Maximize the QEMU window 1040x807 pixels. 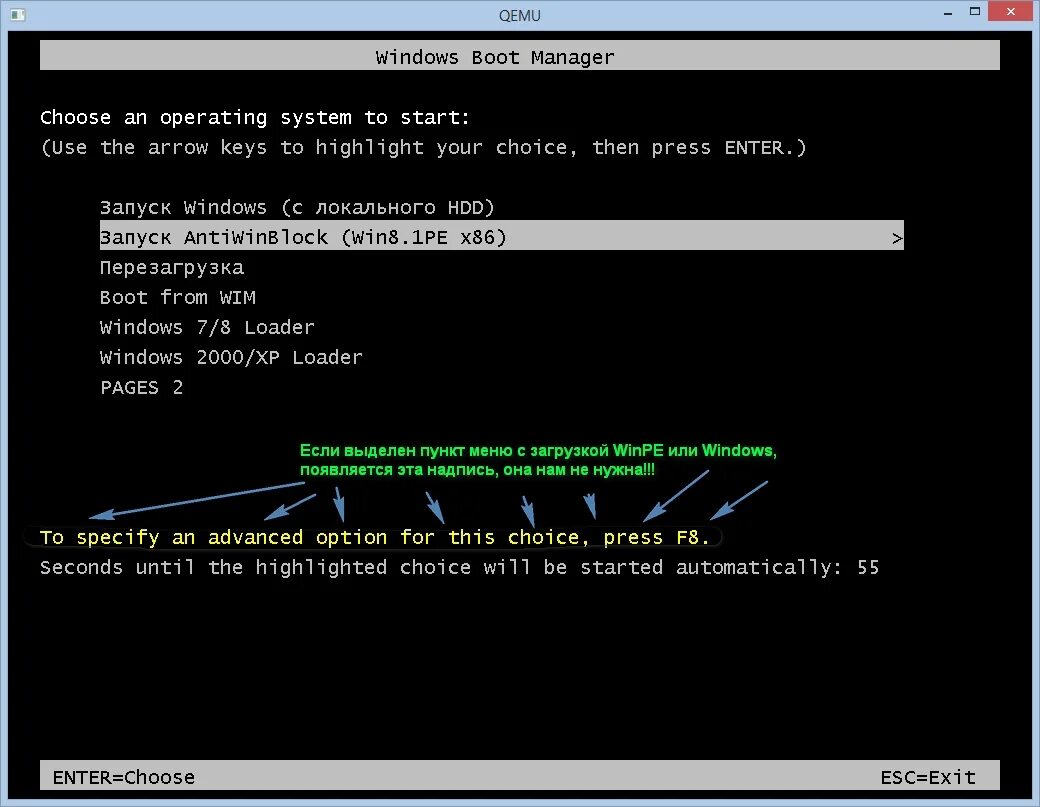[974, 11]
